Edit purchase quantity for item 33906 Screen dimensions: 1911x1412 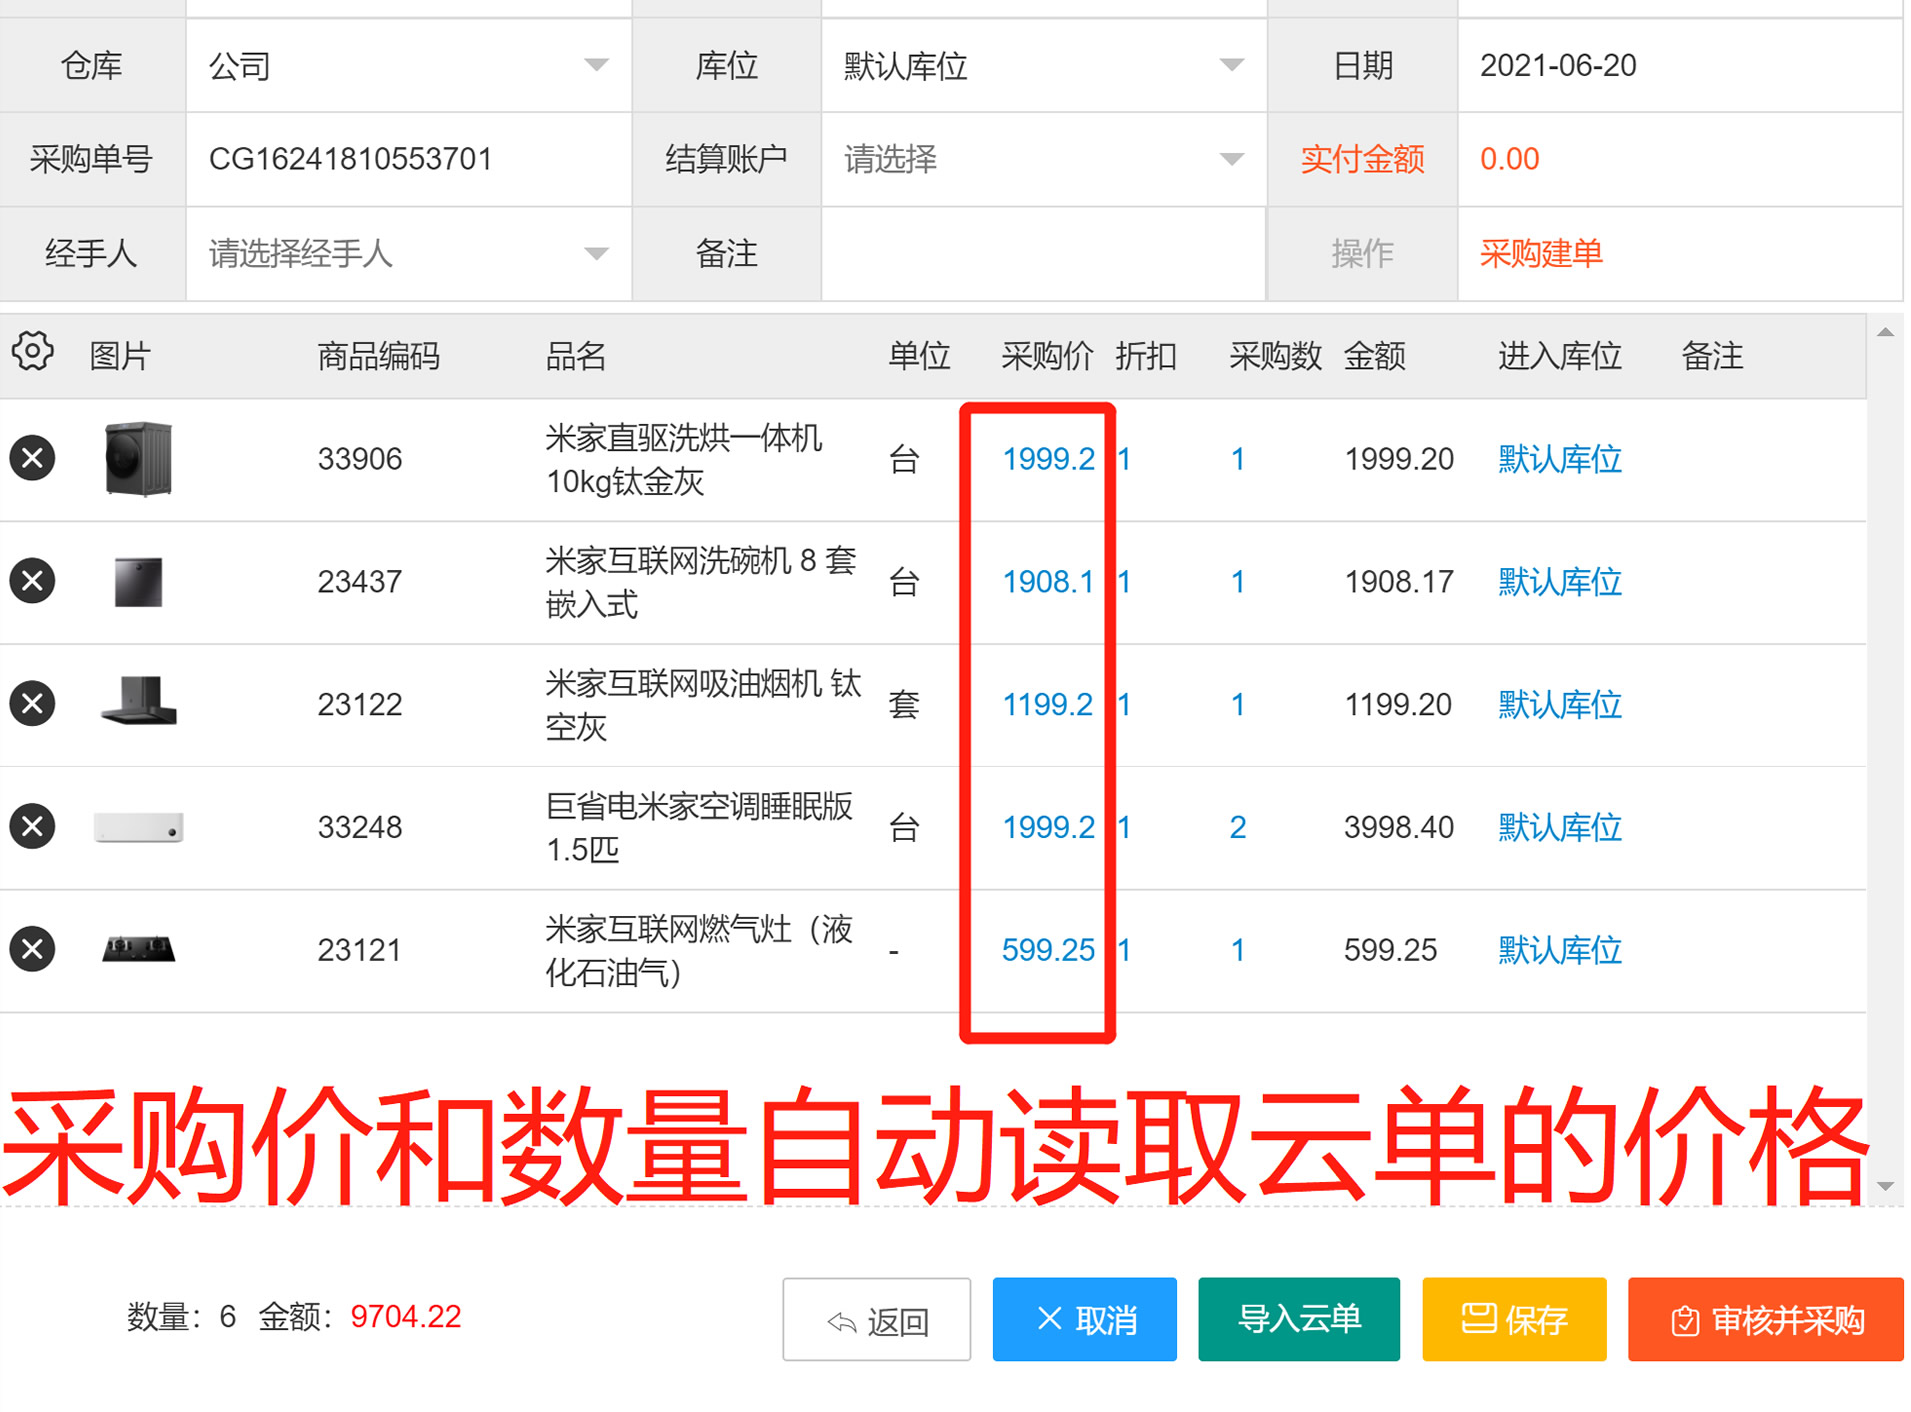[1238, 459]
